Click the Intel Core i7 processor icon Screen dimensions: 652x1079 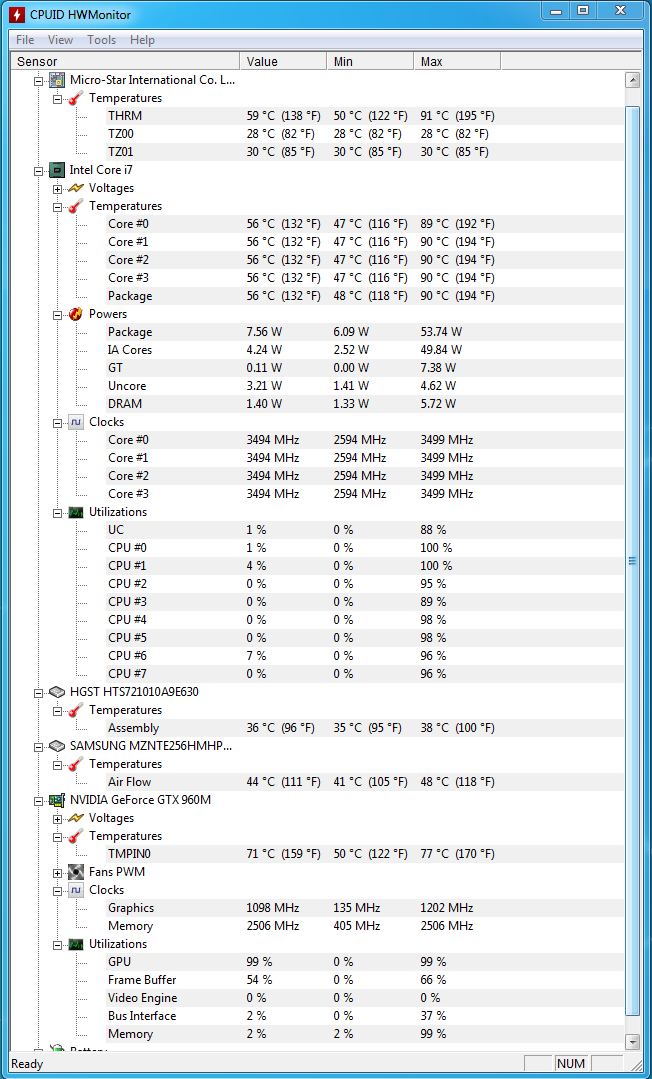click(57, 170)
